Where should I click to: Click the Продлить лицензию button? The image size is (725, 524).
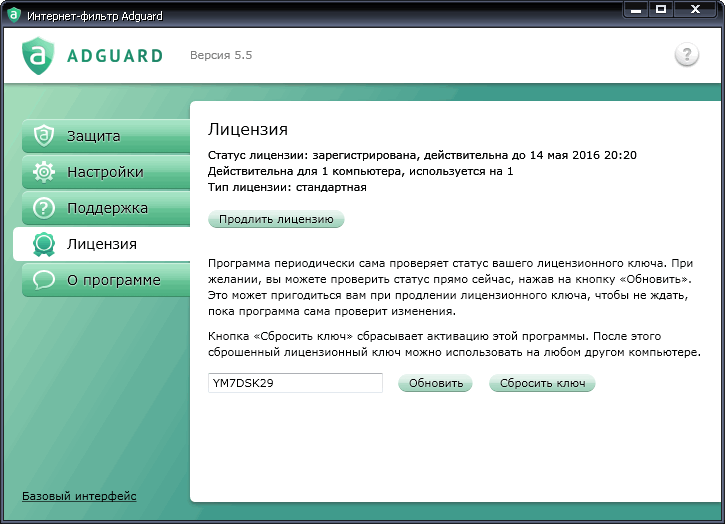coord(276,219)
